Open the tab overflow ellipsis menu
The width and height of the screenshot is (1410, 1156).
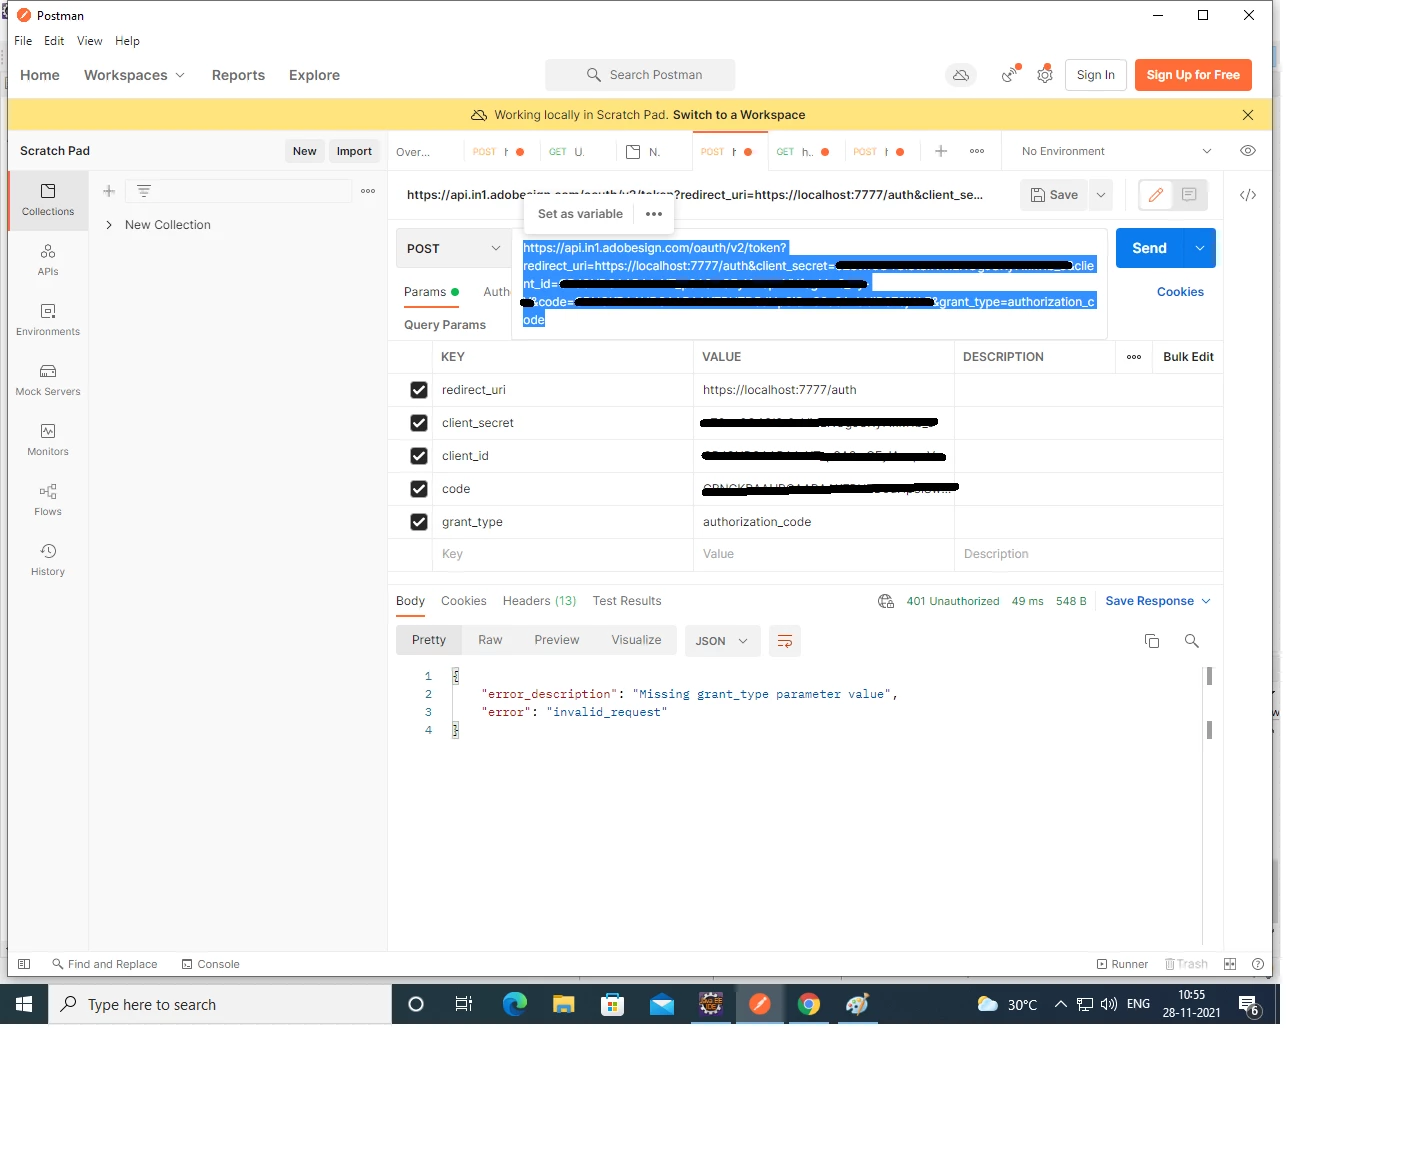977,151
